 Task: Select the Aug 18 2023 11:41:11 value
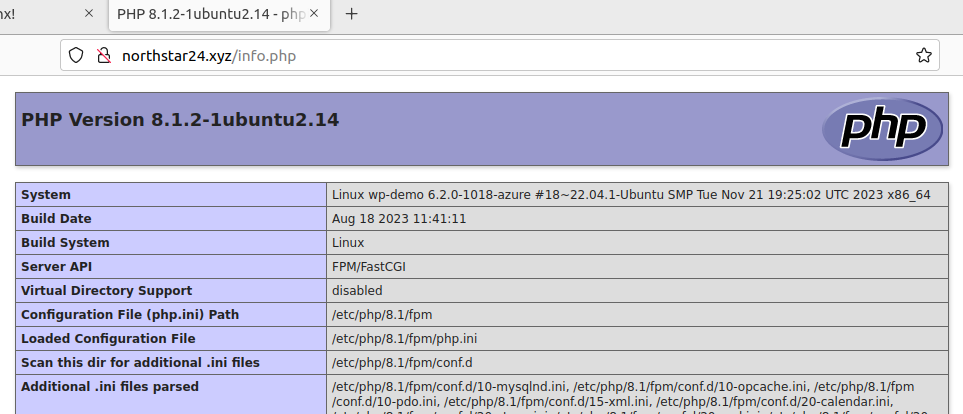point(399,219)
